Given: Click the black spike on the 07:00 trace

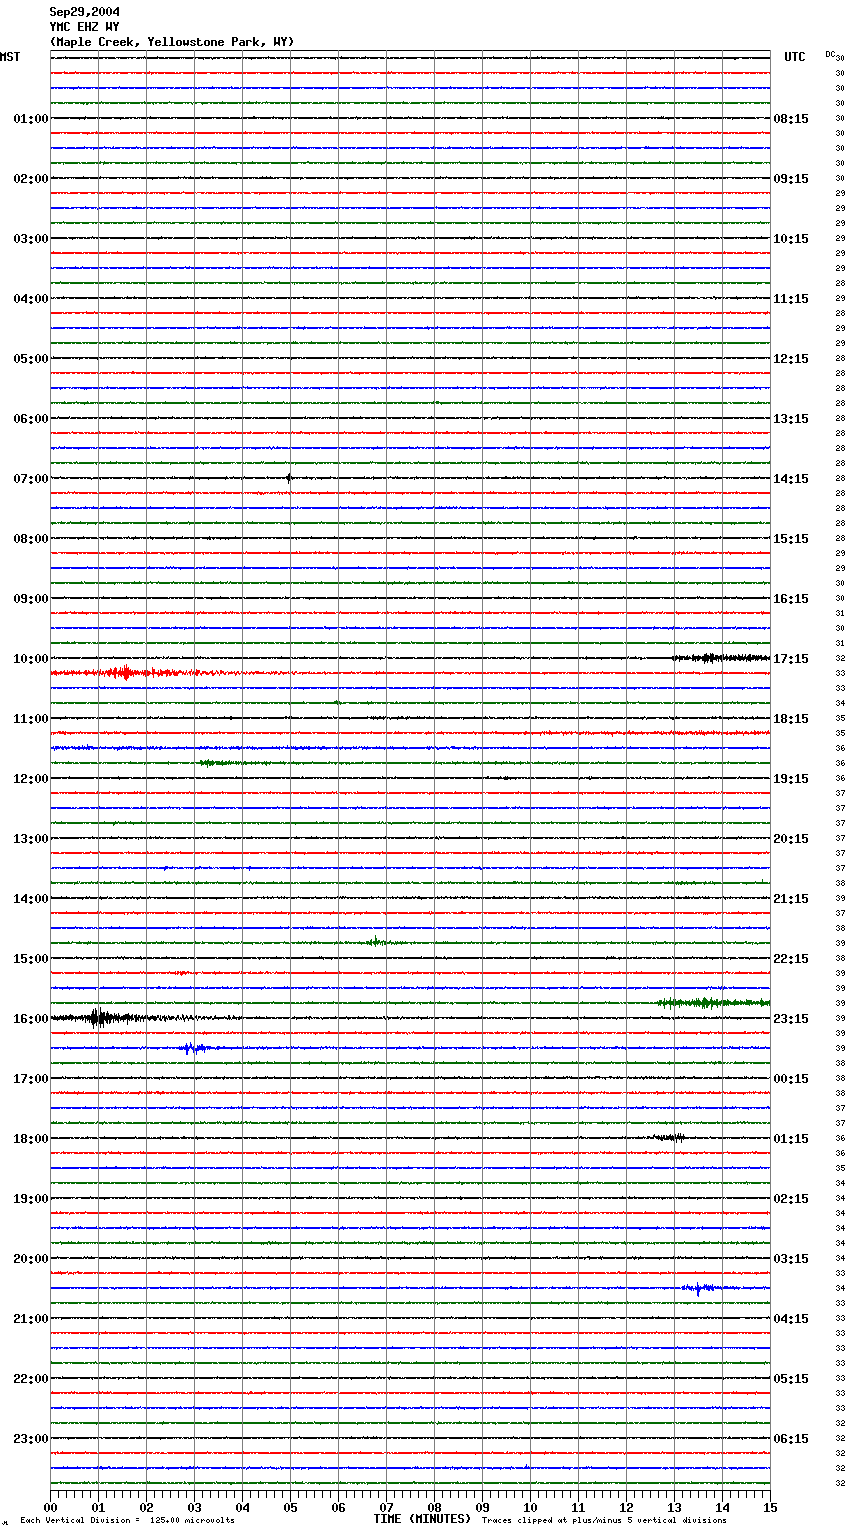Looking at the screenshot, I should [289, 478].
